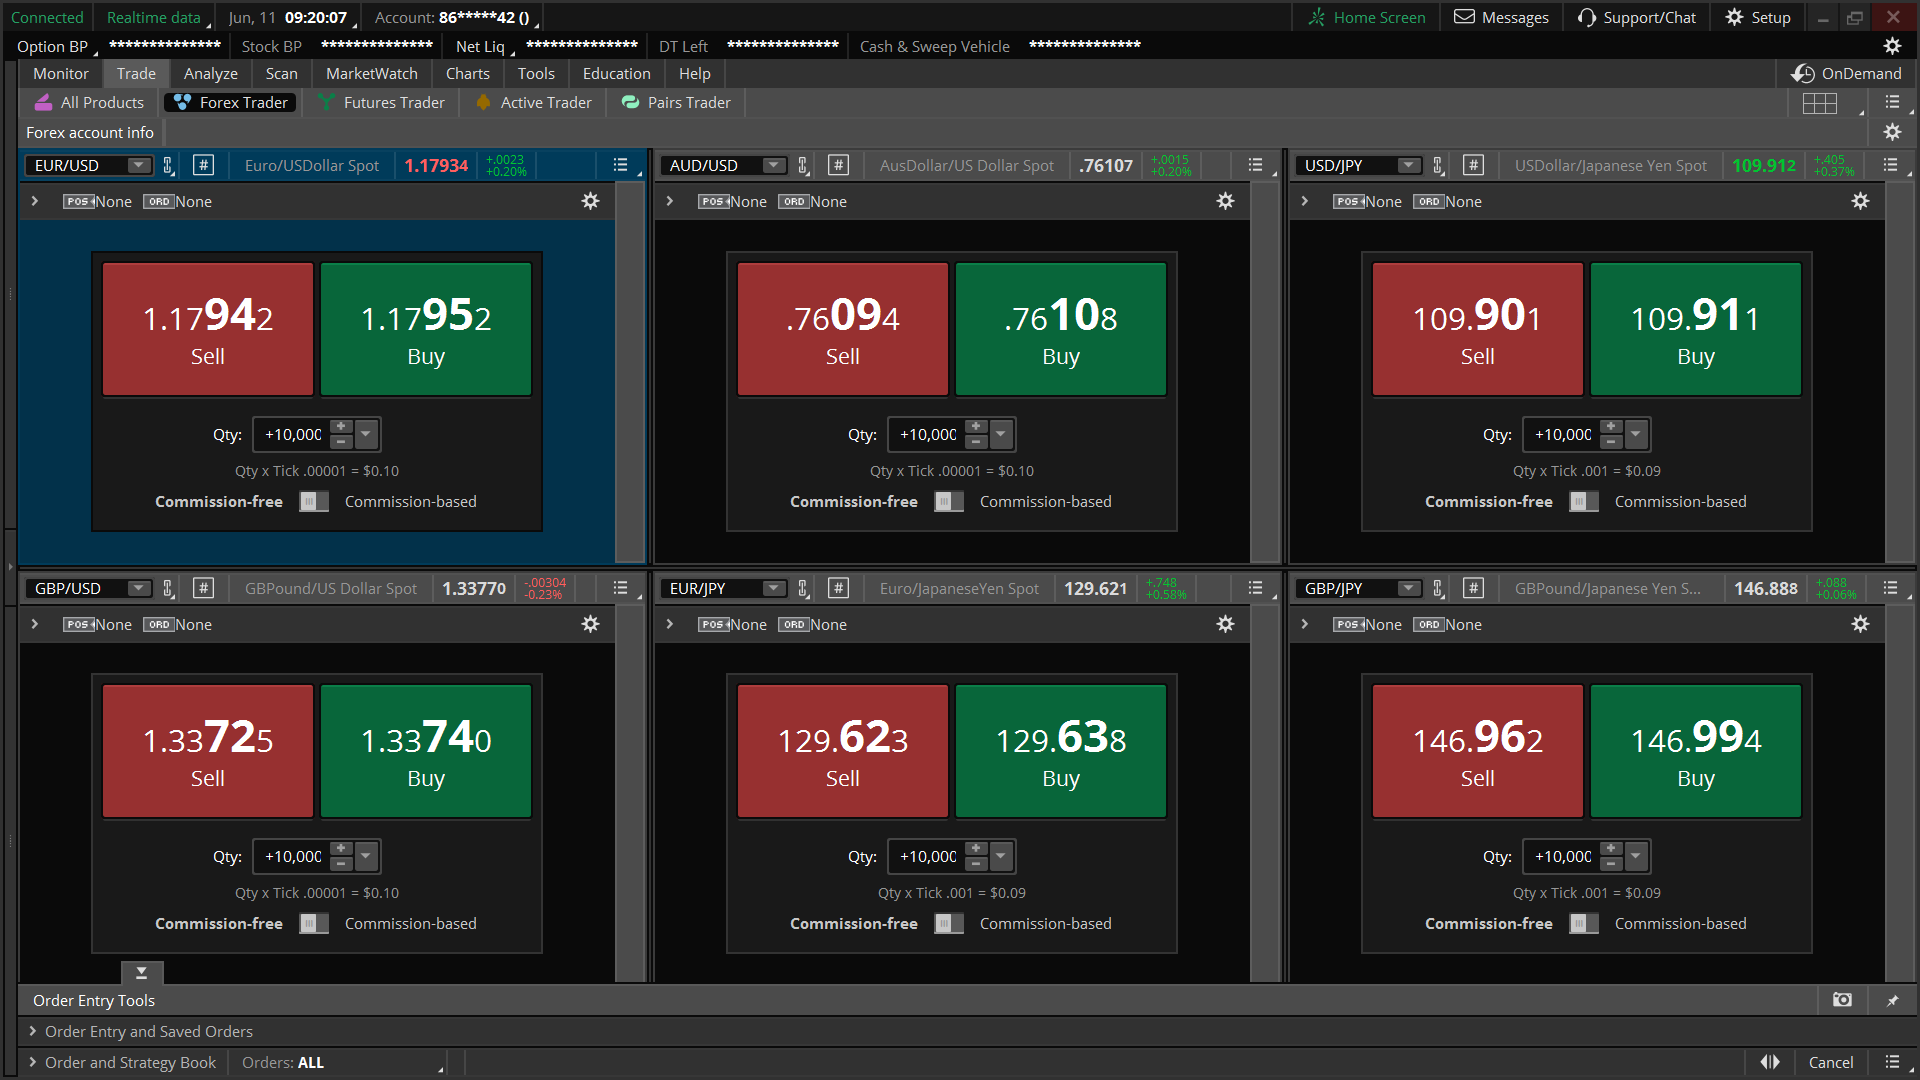This screenshot has height=1080, width=1920.
Task: Select the Futures Trader subtab
Action: pyautogui.click(x=382, y=103)
